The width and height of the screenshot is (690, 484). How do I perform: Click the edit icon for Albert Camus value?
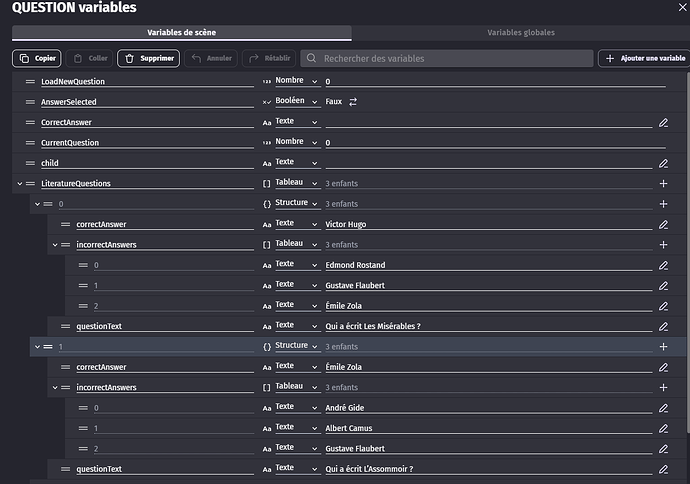pos(663,428)
